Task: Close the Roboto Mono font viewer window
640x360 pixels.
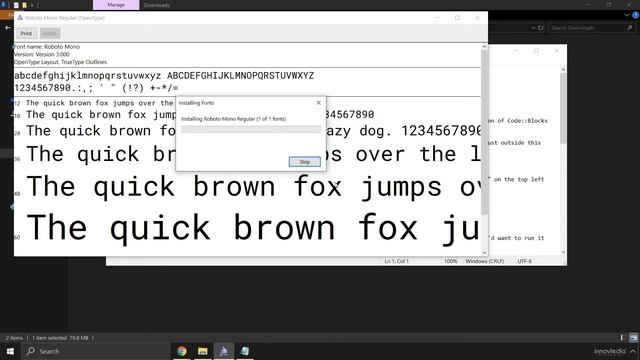Action: click(x=478, y=18)
